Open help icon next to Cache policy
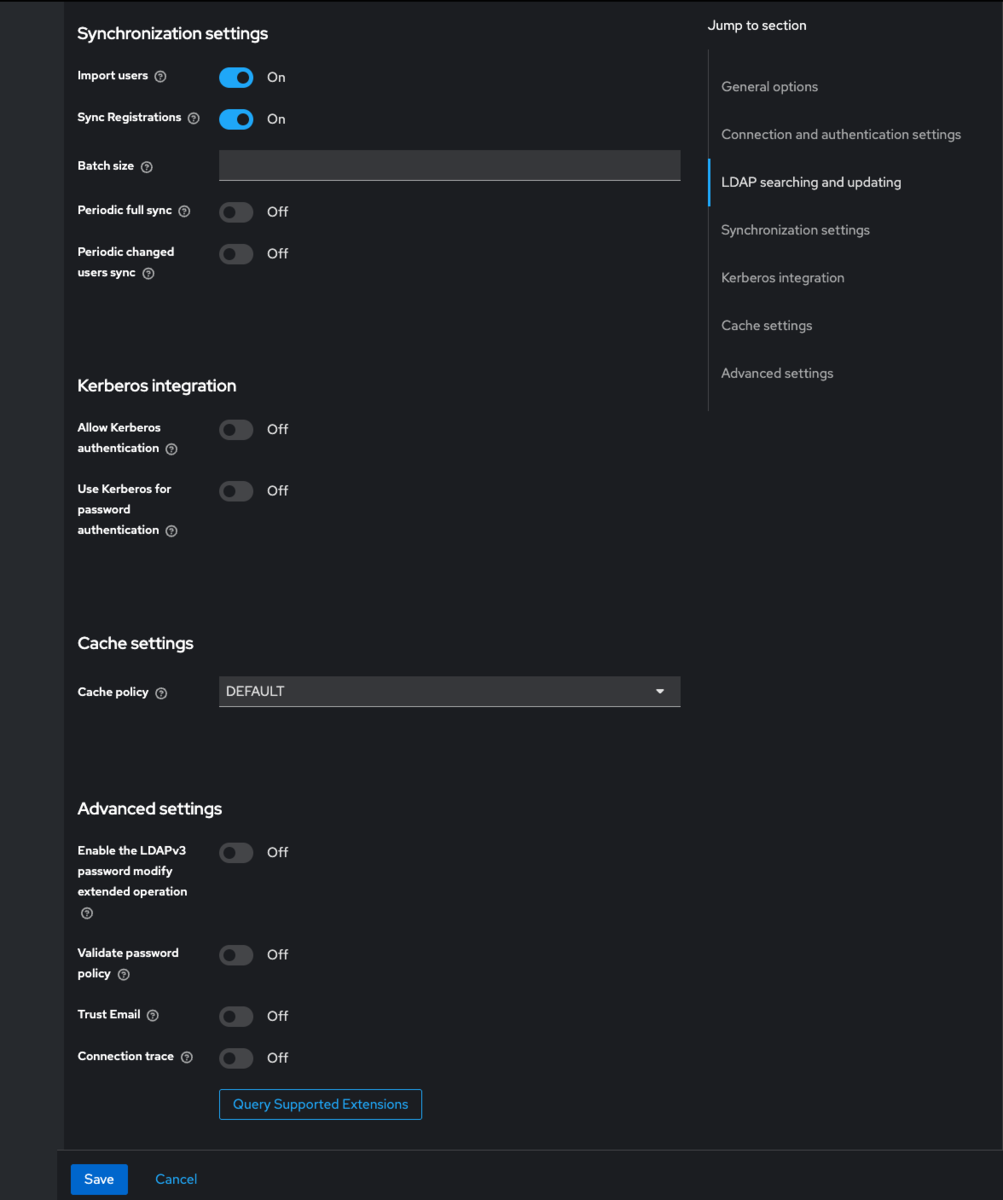This screenshot has width=1003, height=1200. [x=161, y=693]
